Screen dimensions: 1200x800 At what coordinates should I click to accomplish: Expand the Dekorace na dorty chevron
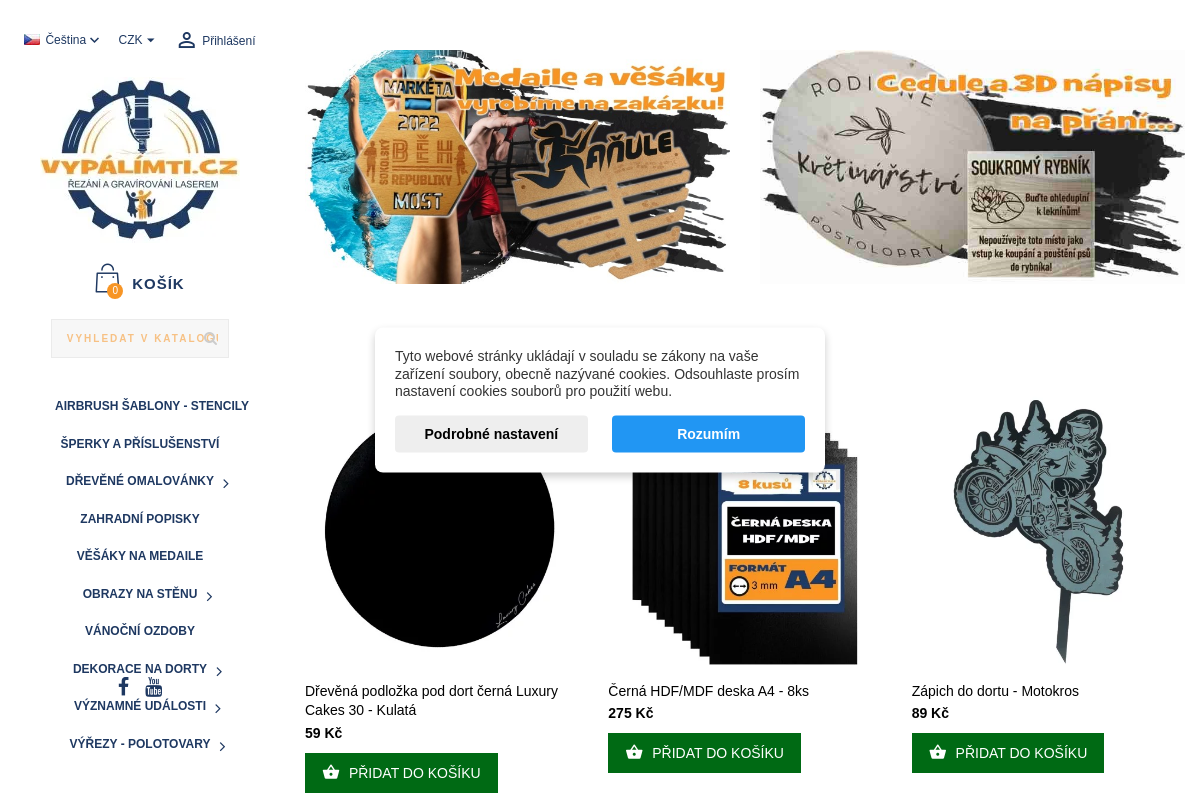219,671
